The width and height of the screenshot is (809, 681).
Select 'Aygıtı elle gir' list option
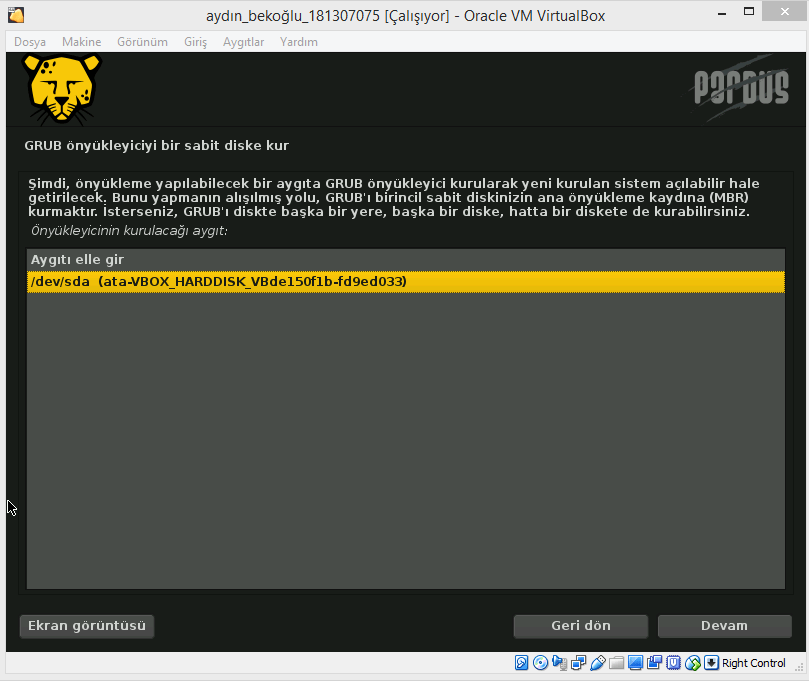(406, 260)
